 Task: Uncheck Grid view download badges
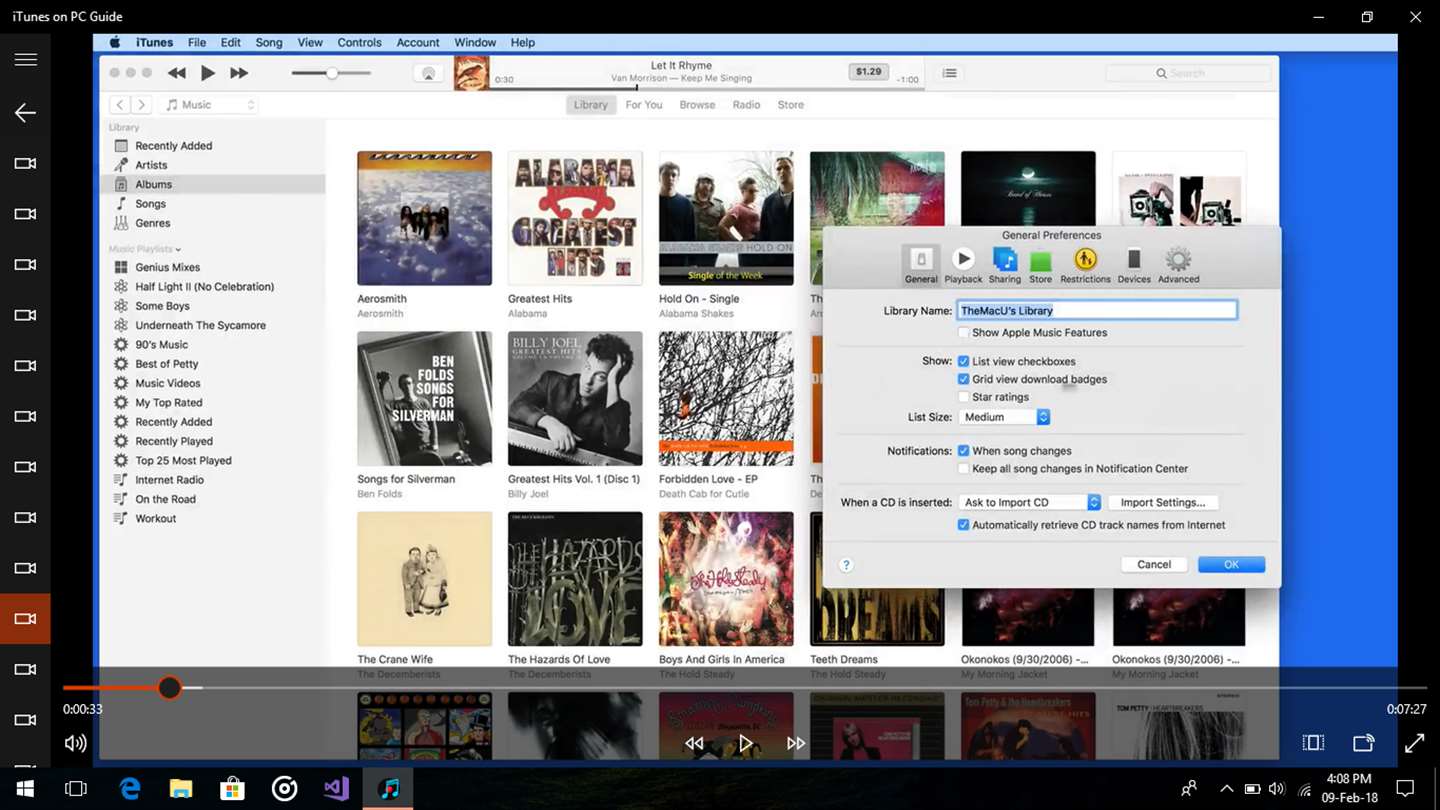(x=963, y=379)
